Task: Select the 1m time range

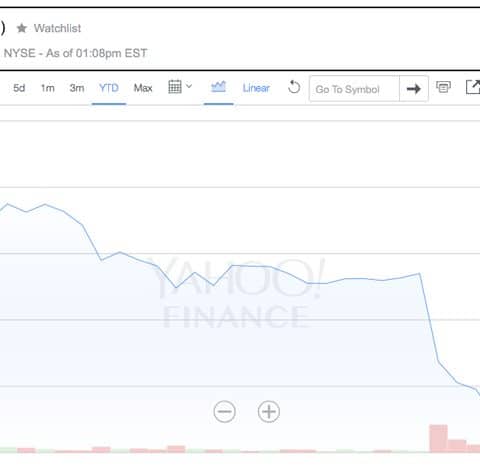Action: 48,88
